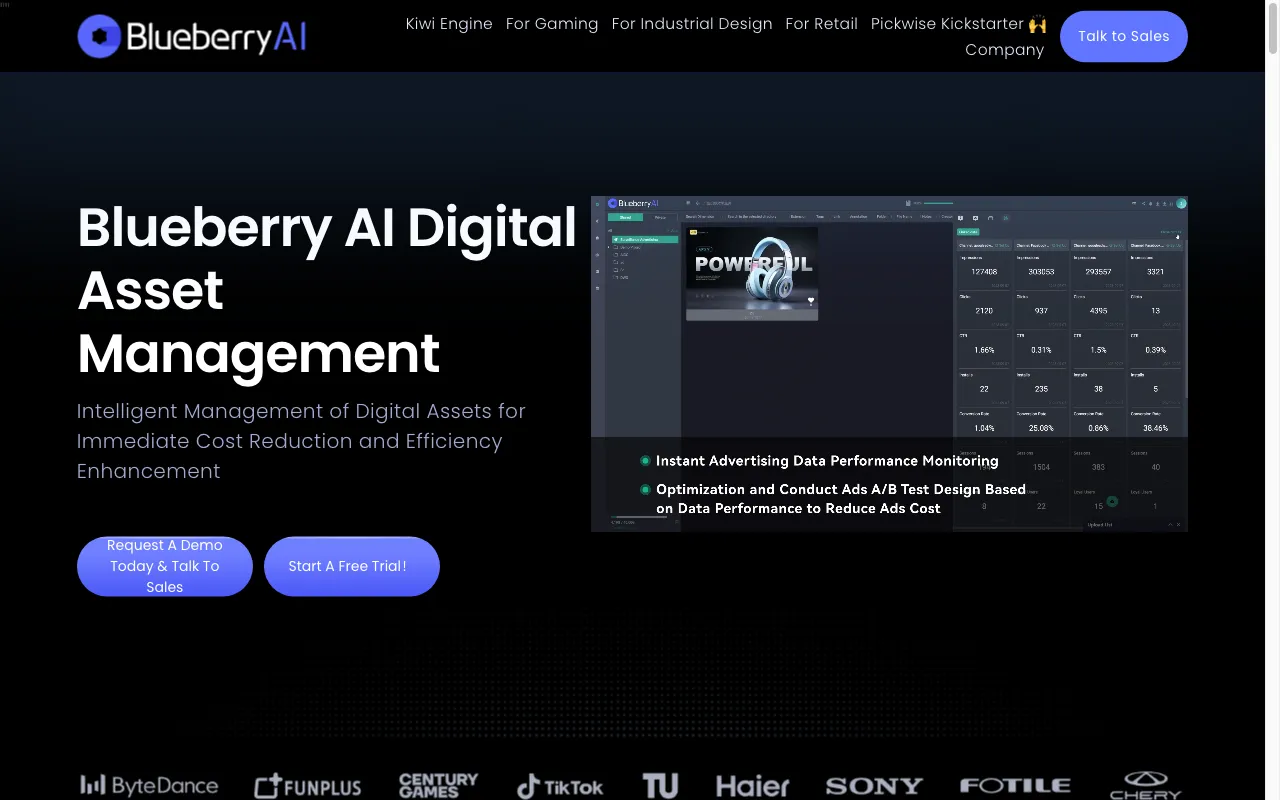Screen dimensions: 1280x800
Task: Go to For Industrial Design
Action: click(692, 23)
